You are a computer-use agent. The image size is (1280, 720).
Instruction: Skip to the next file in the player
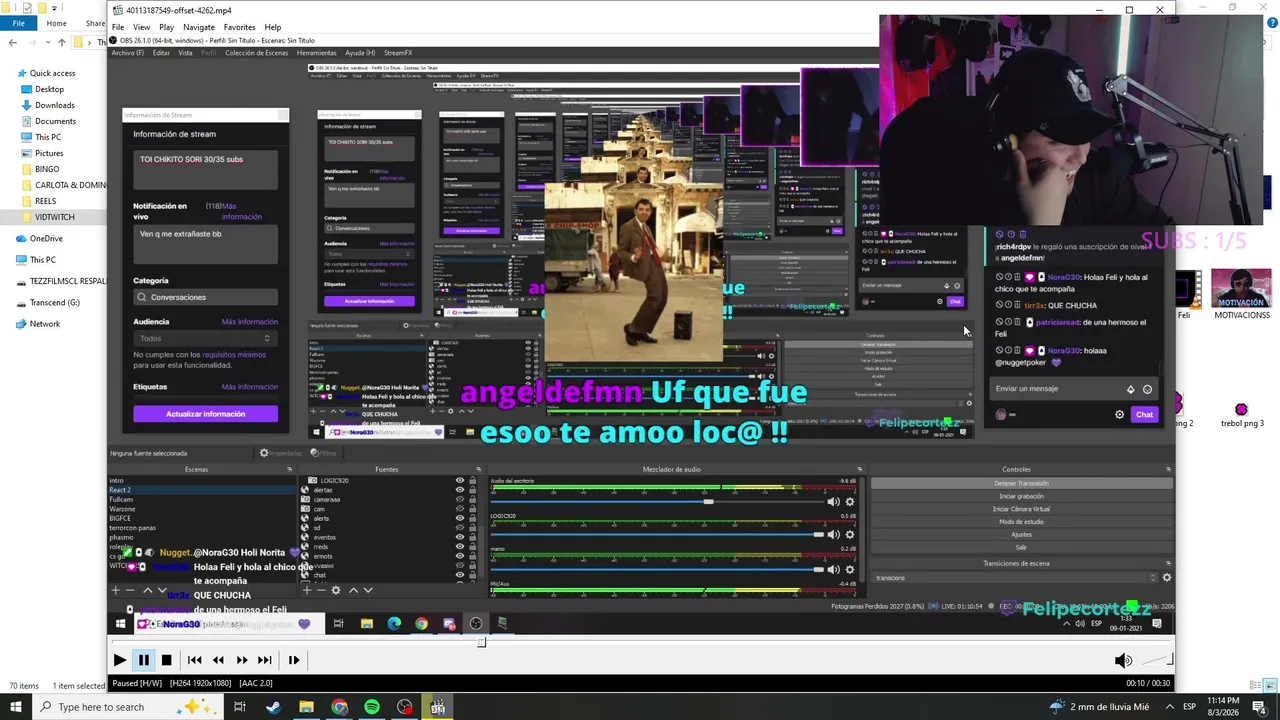click(x=264, y=660)
